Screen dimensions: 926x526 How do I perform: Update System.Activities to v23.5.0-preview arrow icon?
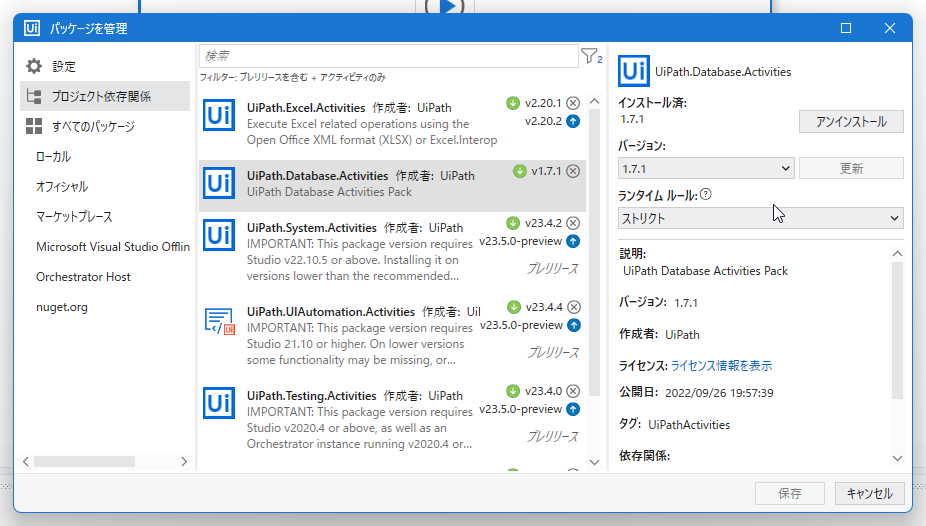point(573,241)
